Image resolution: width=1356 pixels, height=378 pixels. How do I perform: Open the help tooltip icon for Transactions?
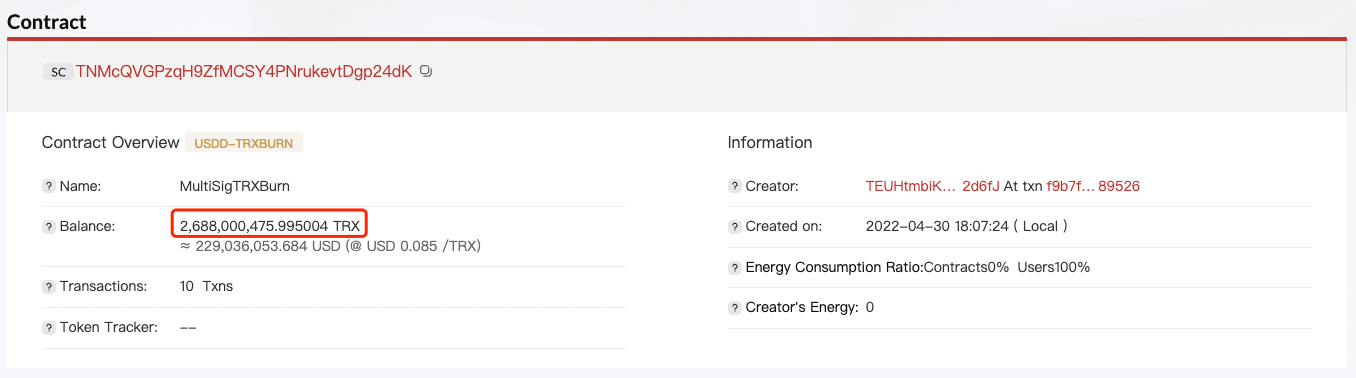point(48,286)
